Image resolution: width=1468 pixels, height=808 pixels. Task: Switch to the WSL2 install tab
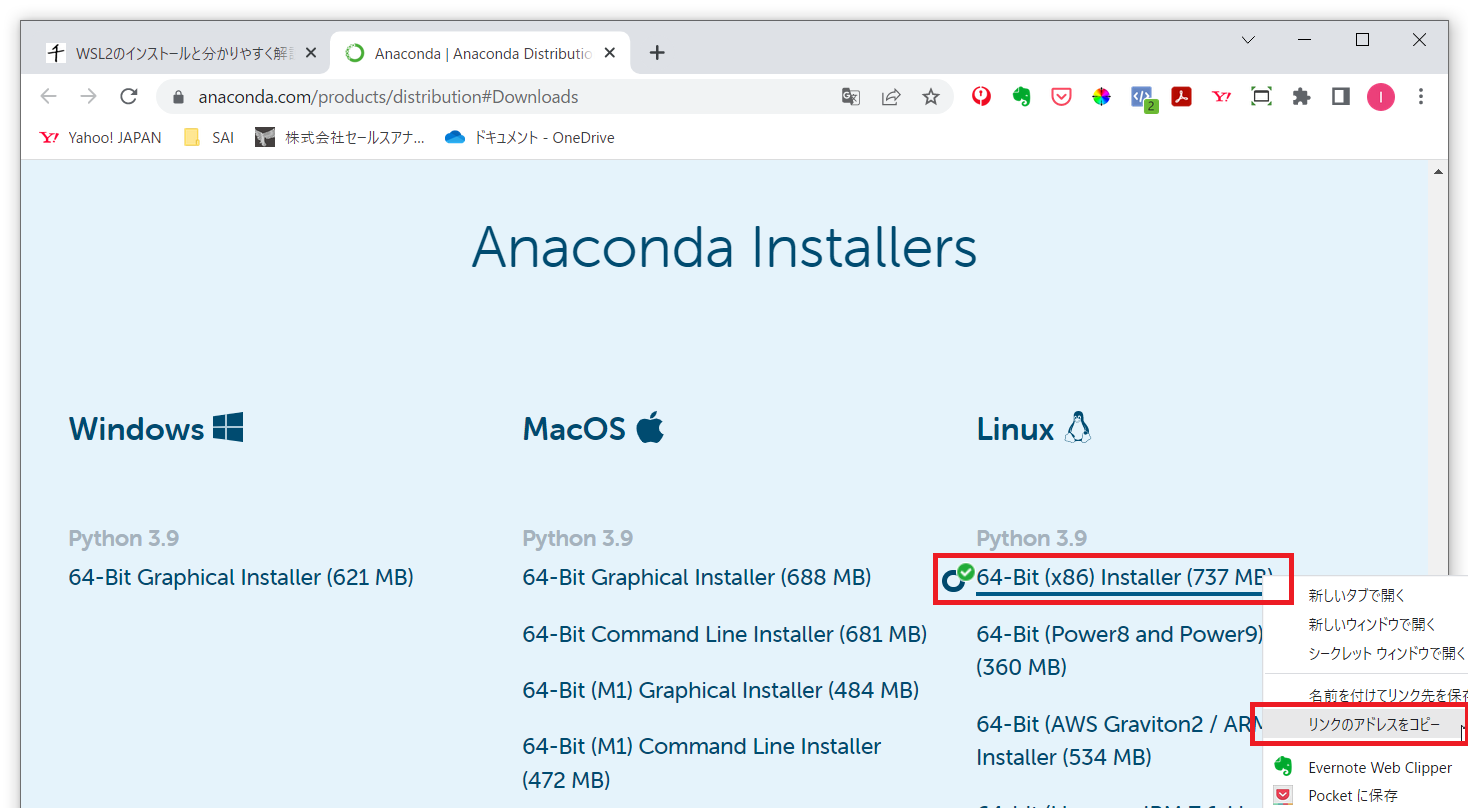tap(180, 53)
